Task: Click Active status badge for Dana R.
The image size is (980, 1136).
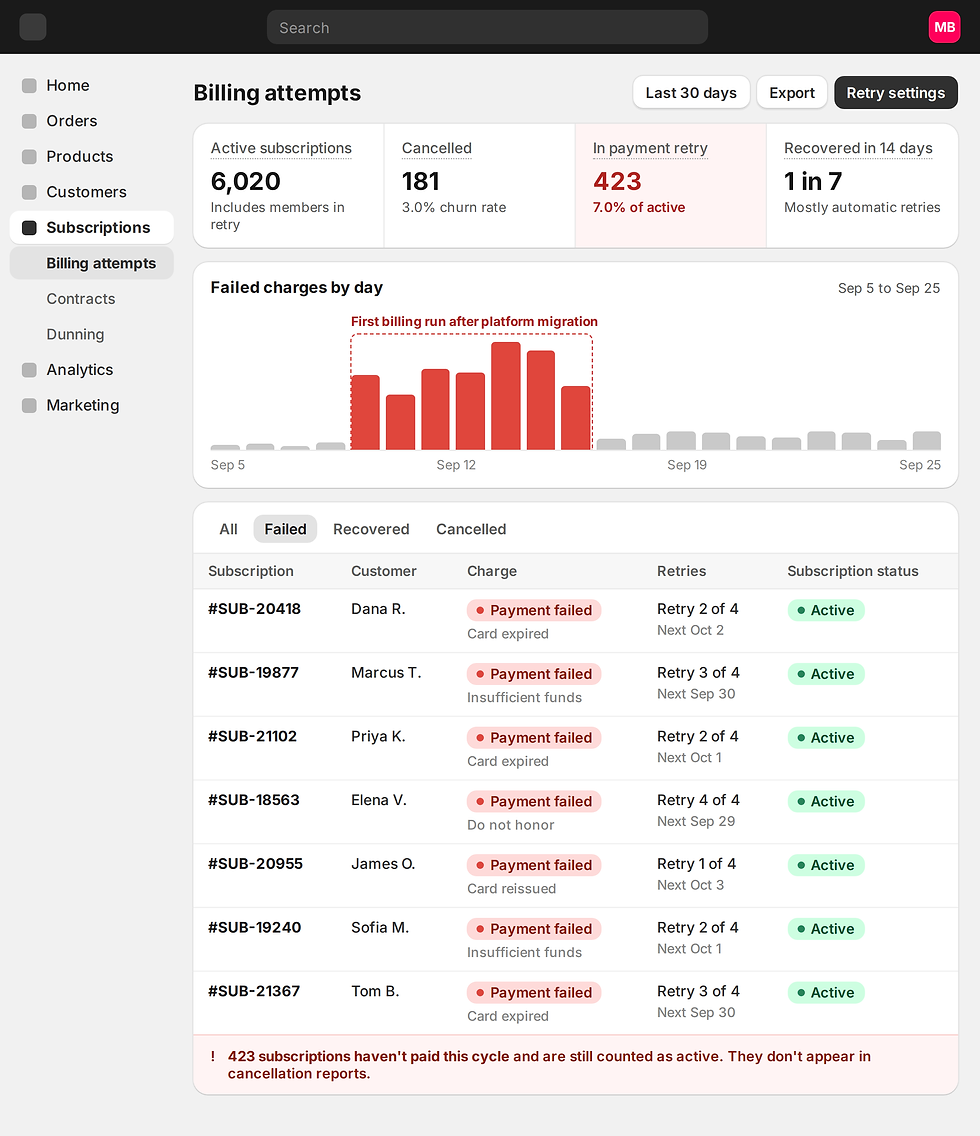Action: [826, 610]
